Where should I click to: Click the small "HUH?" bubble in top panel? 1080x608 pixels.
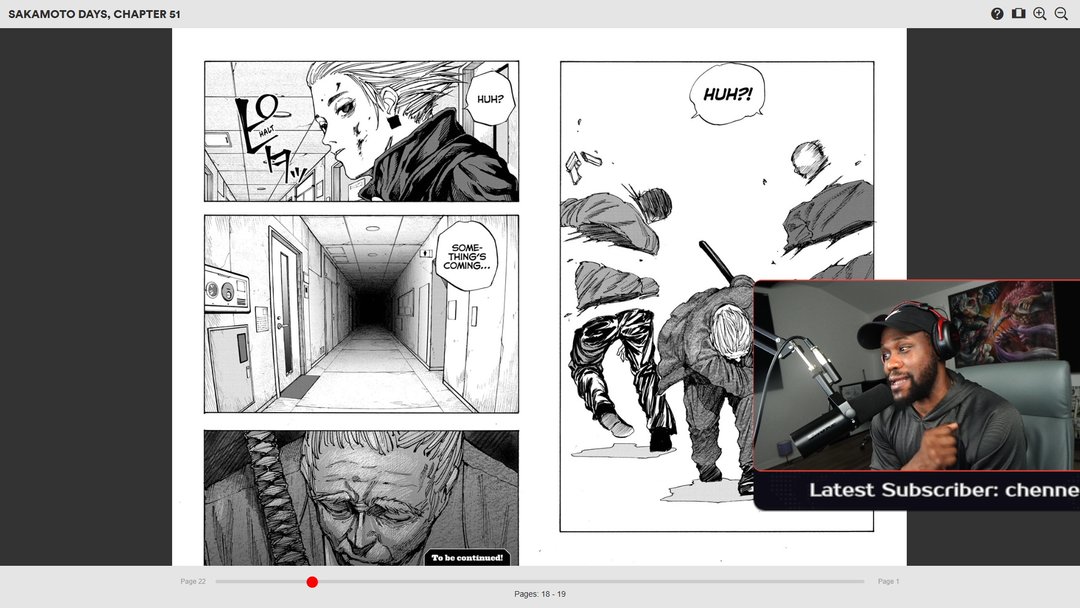click(490, 100)
